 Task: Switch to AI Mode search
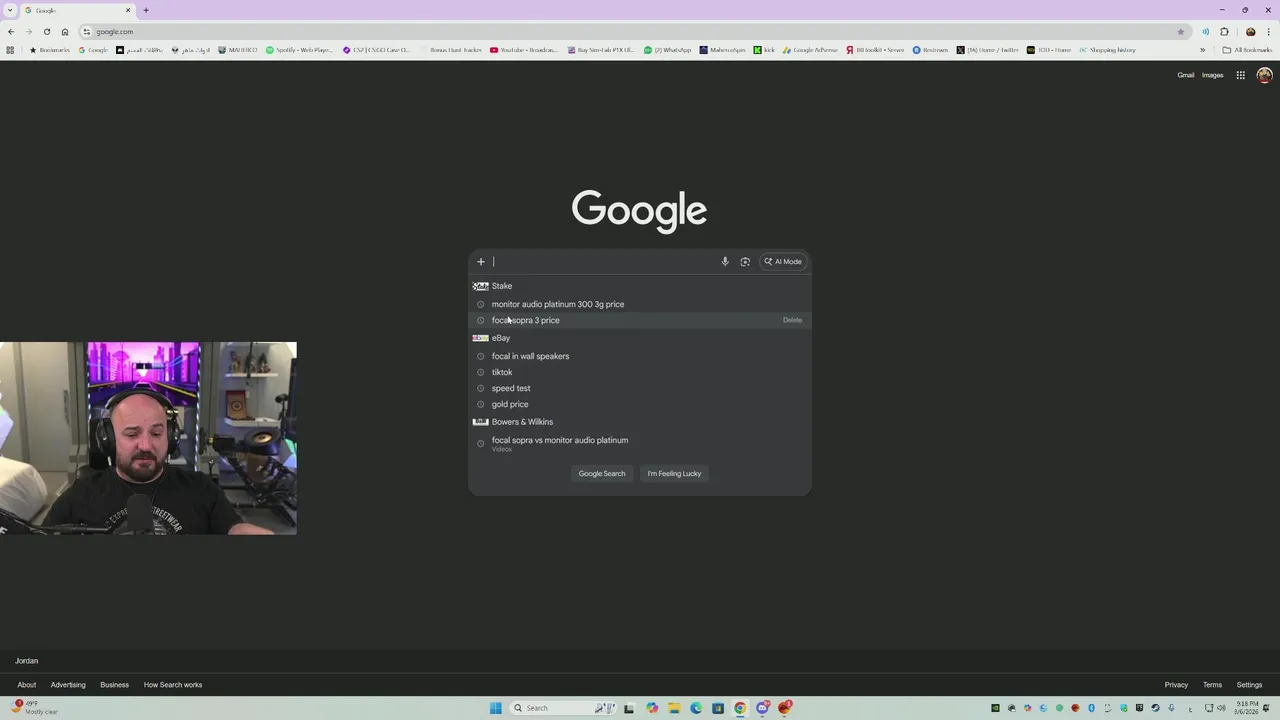tap(783, 262)
